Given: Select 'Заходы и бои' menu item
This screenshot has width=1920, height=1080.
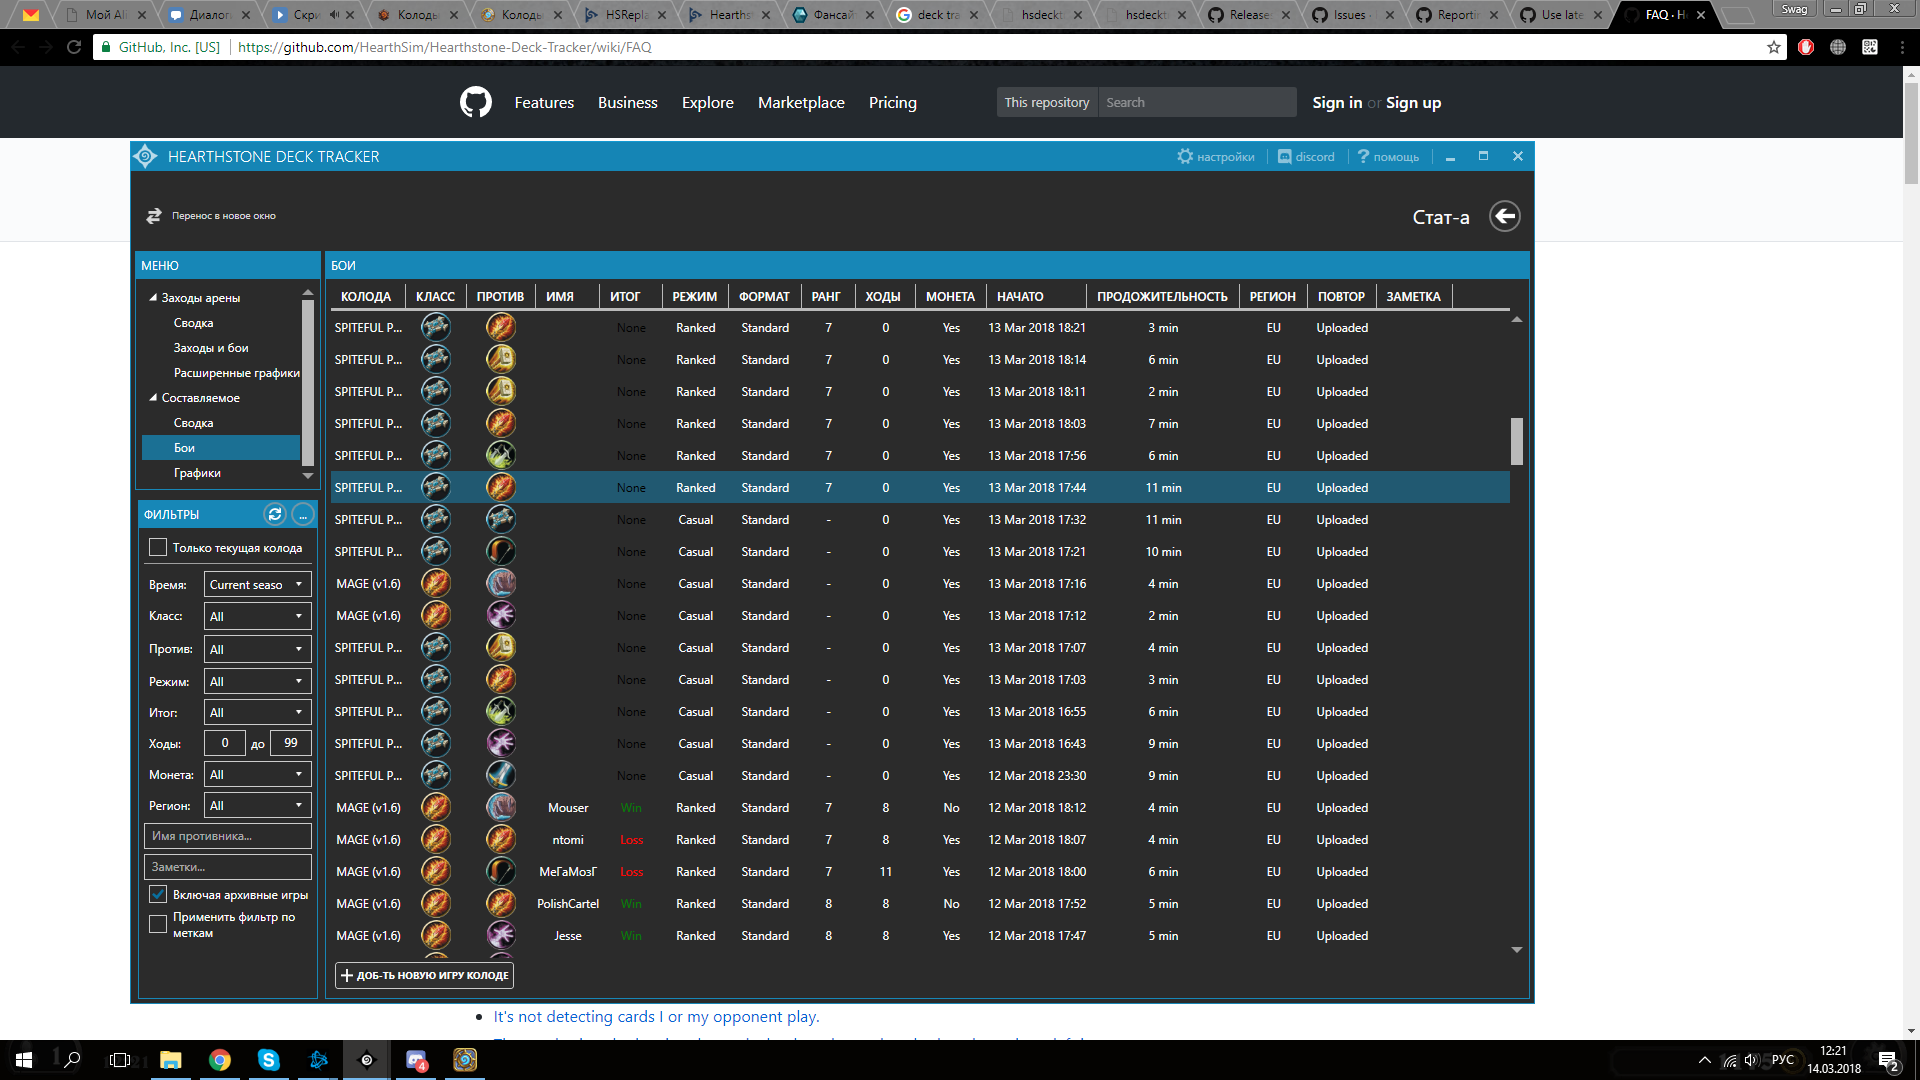Looking at the screenshot, I should [x=211, y=347].
